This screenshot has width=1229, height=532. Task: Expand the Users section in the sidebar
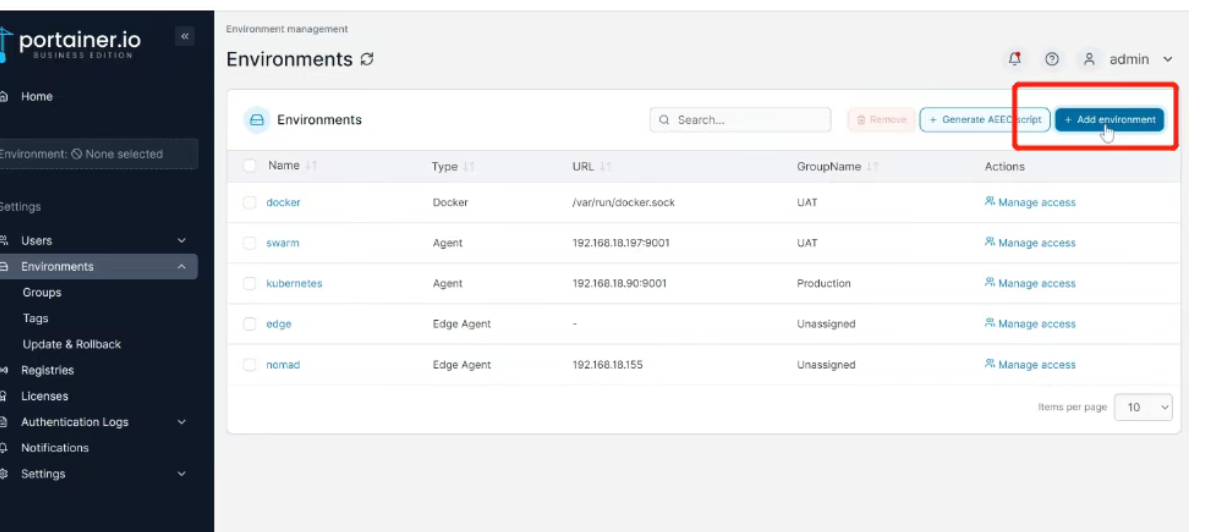coord(181,241)
